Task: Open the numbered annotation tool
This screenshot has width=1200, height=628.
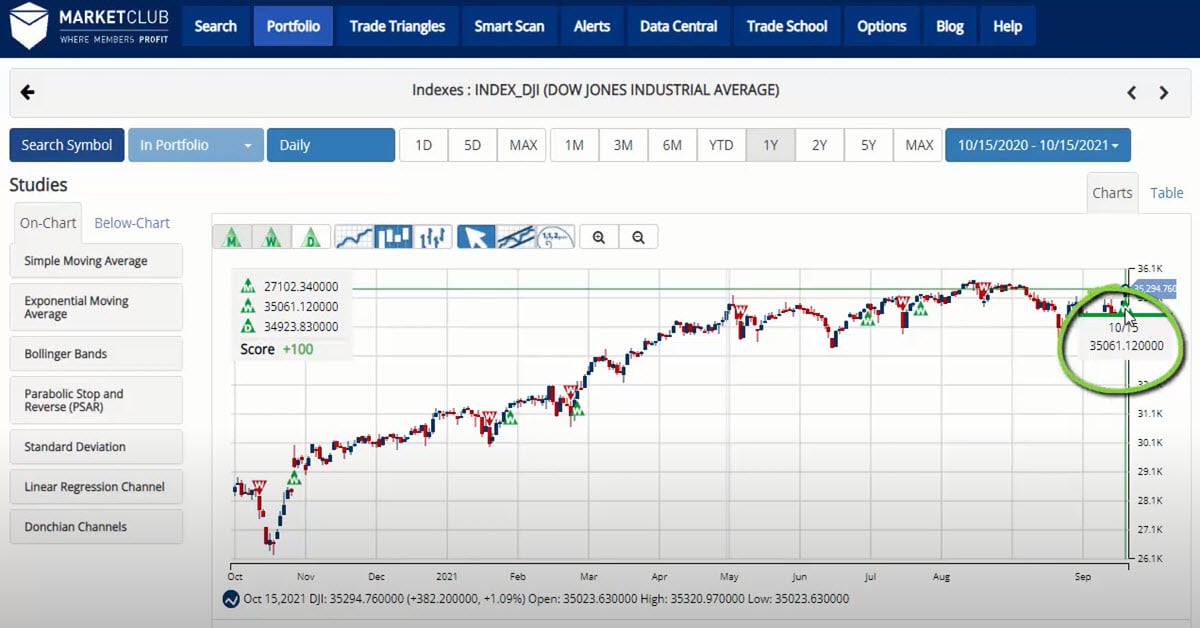Action: coord(556,237)
